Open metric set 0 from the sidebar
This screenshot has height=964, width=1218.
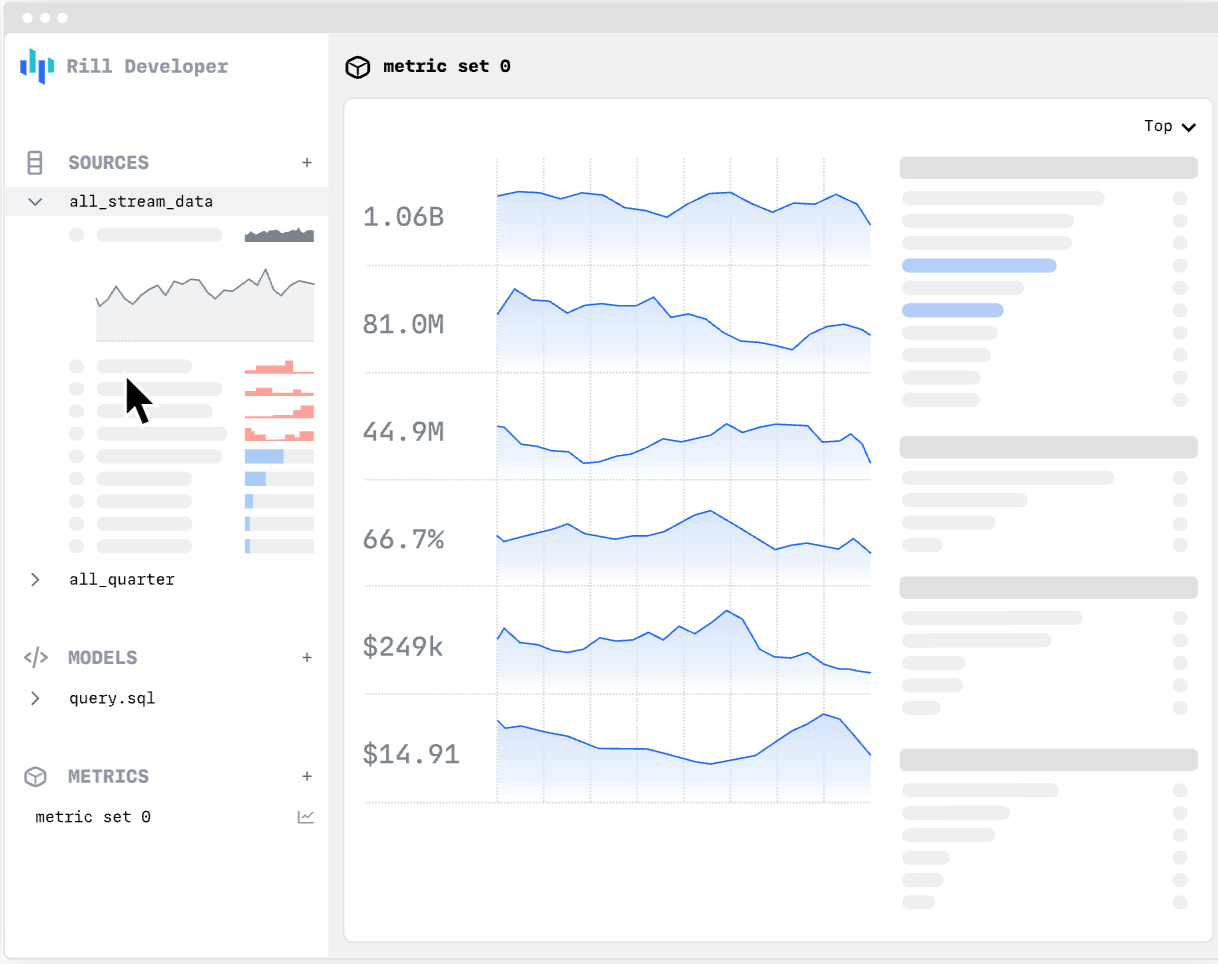pos(92,816)
